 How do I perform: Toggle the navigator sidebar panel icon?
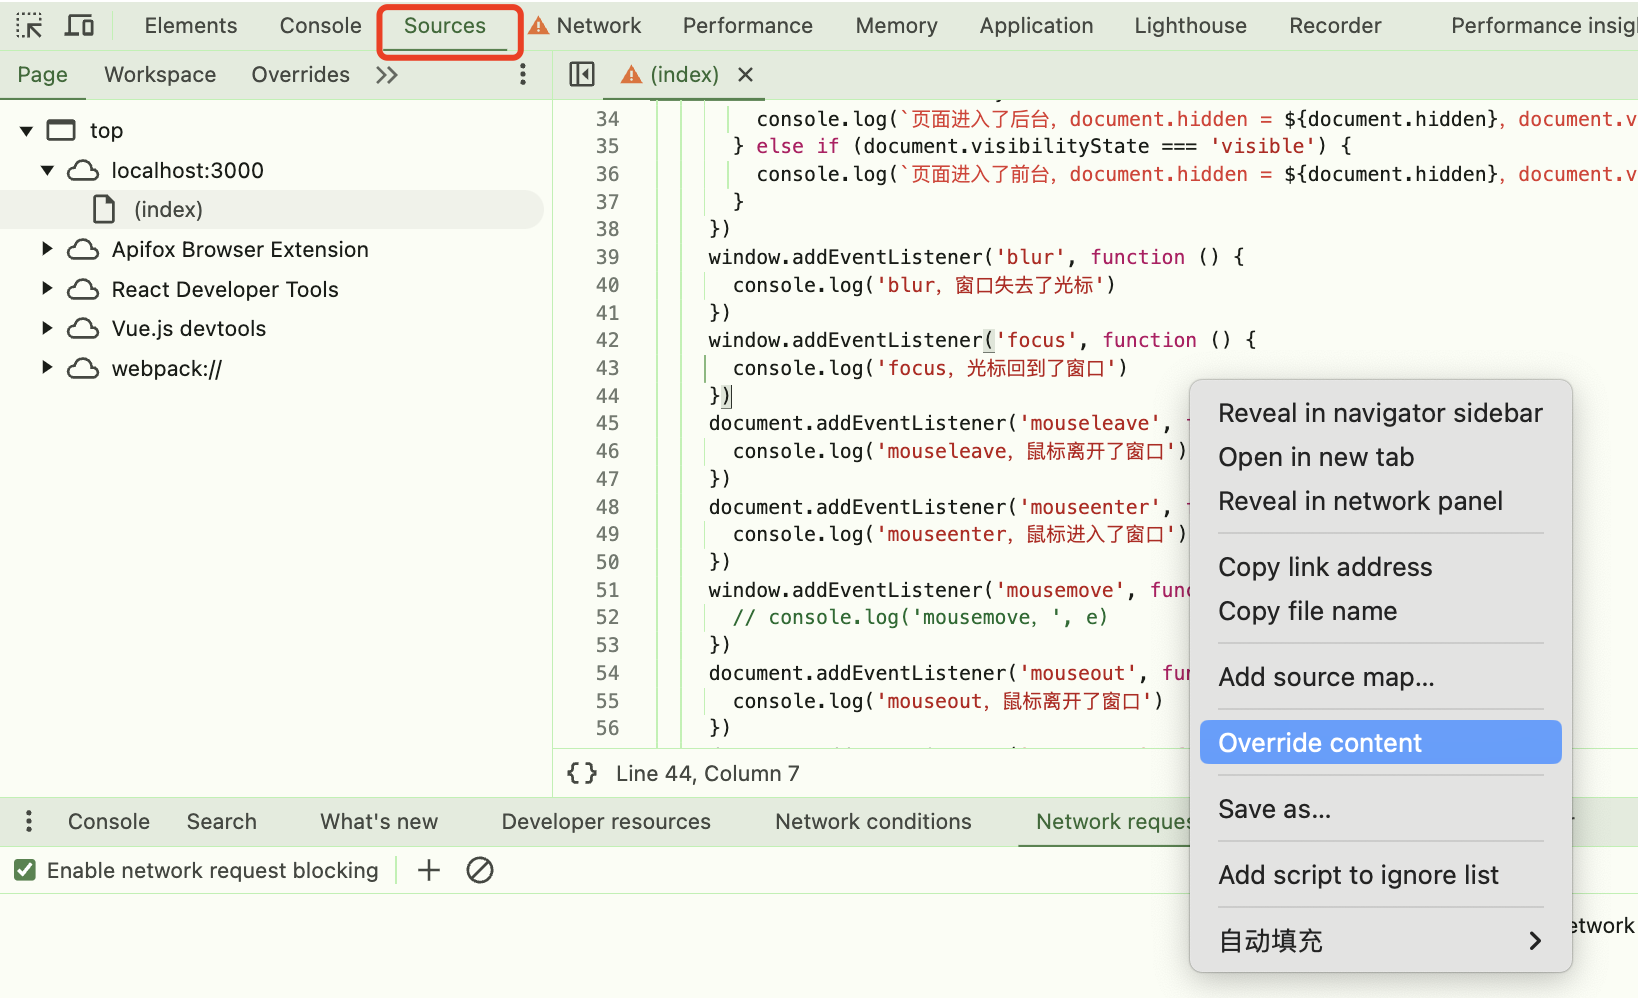click(582, 74)
